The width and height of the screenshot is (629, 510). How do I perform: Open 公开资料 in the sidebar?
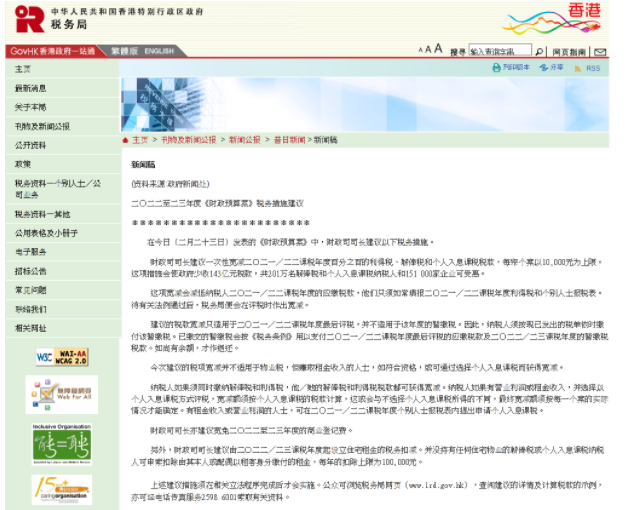[x=63, y=145]
